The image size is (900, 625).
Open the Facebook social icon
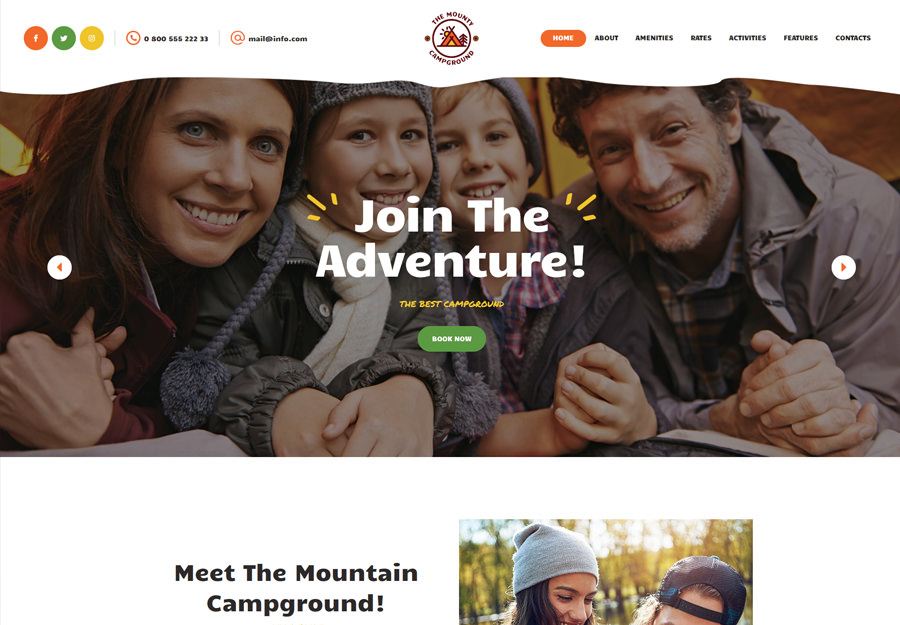point(36,38)
